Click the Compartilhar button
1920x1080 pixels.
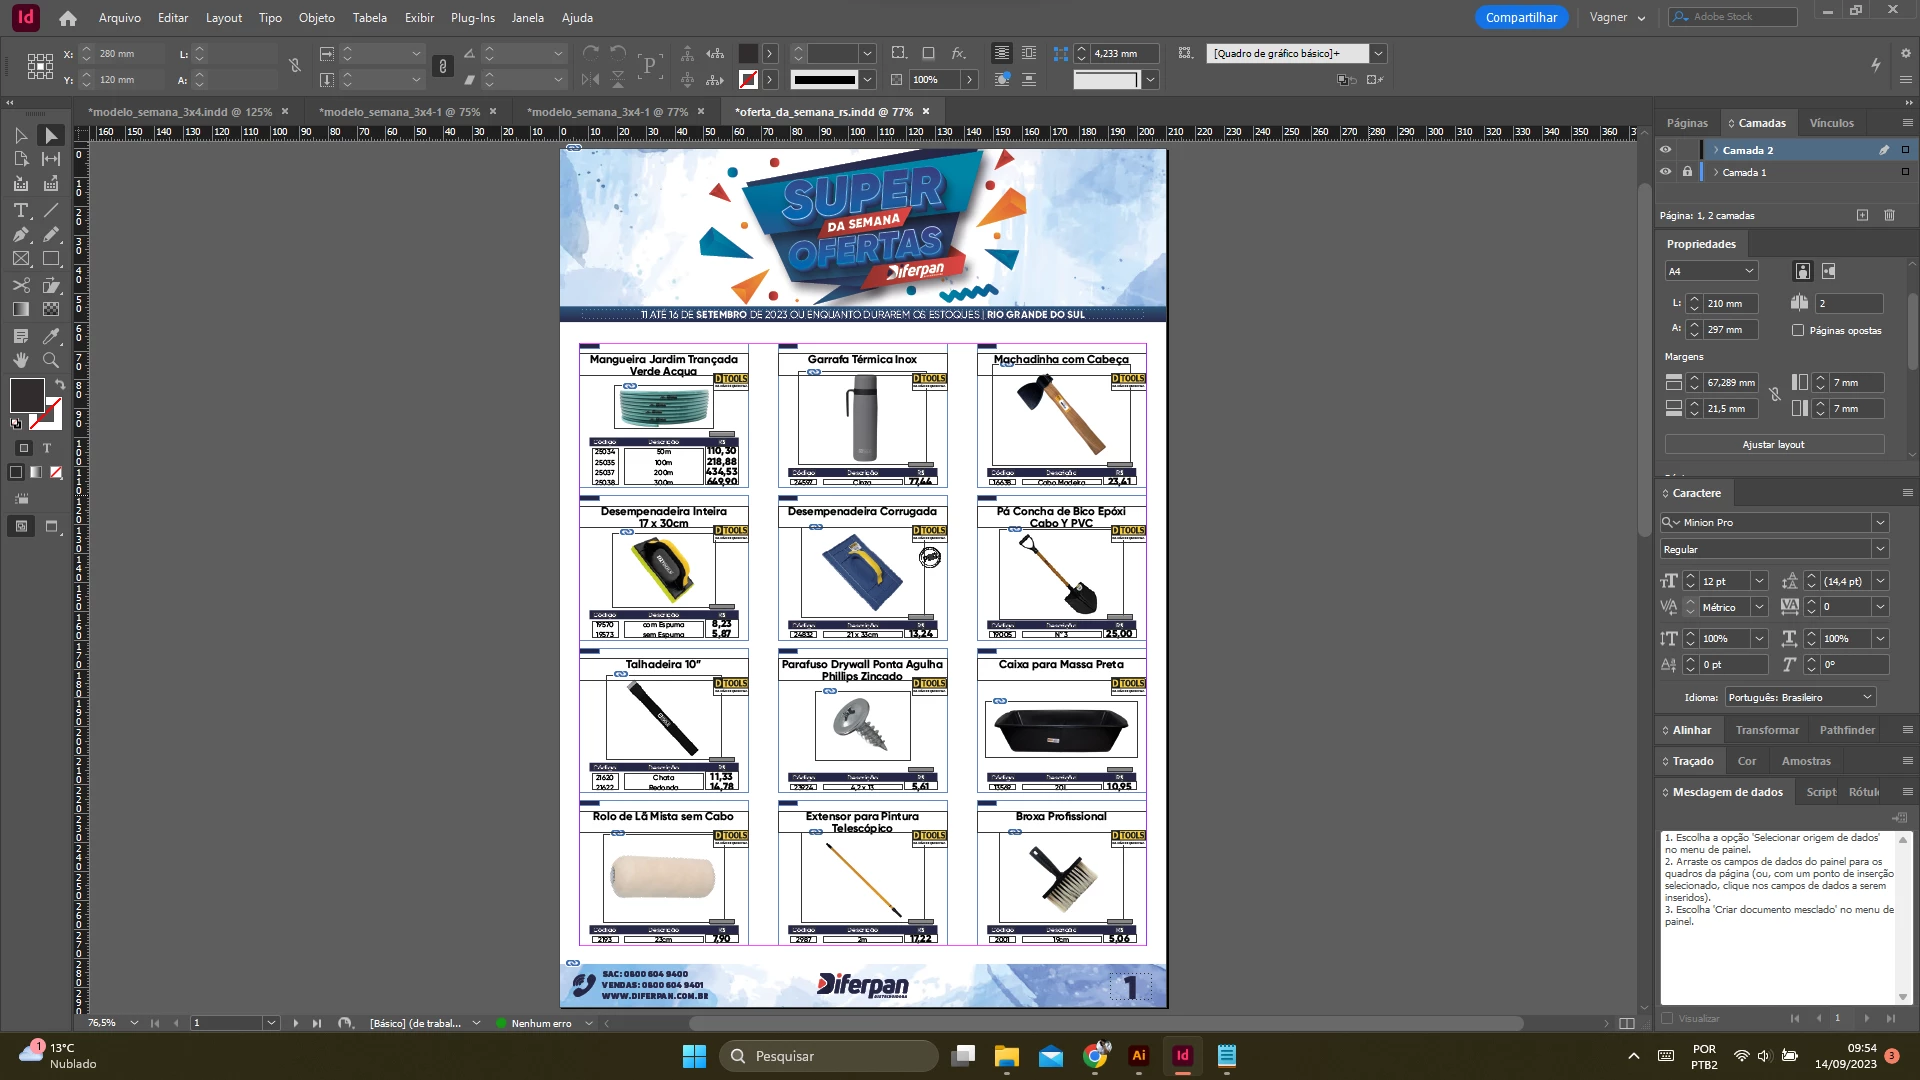pyautogui.click(x=1520, y=17)
